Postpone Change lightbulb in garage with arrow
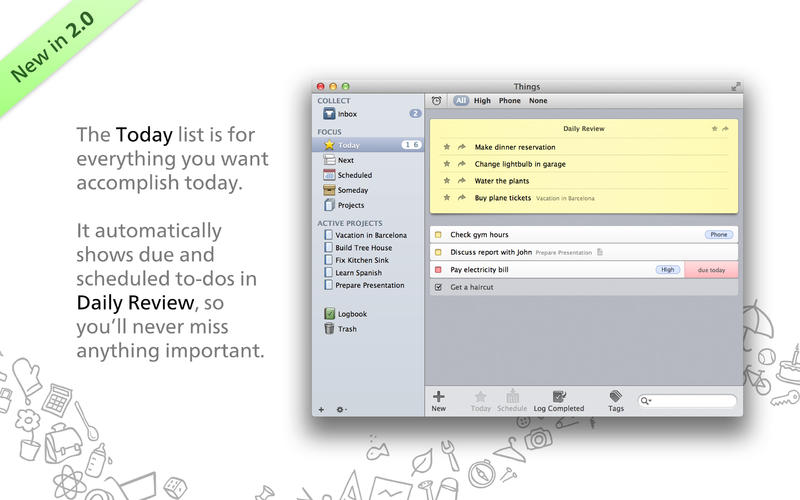This screenshot has height=500, width=800. tap(461, 164)
